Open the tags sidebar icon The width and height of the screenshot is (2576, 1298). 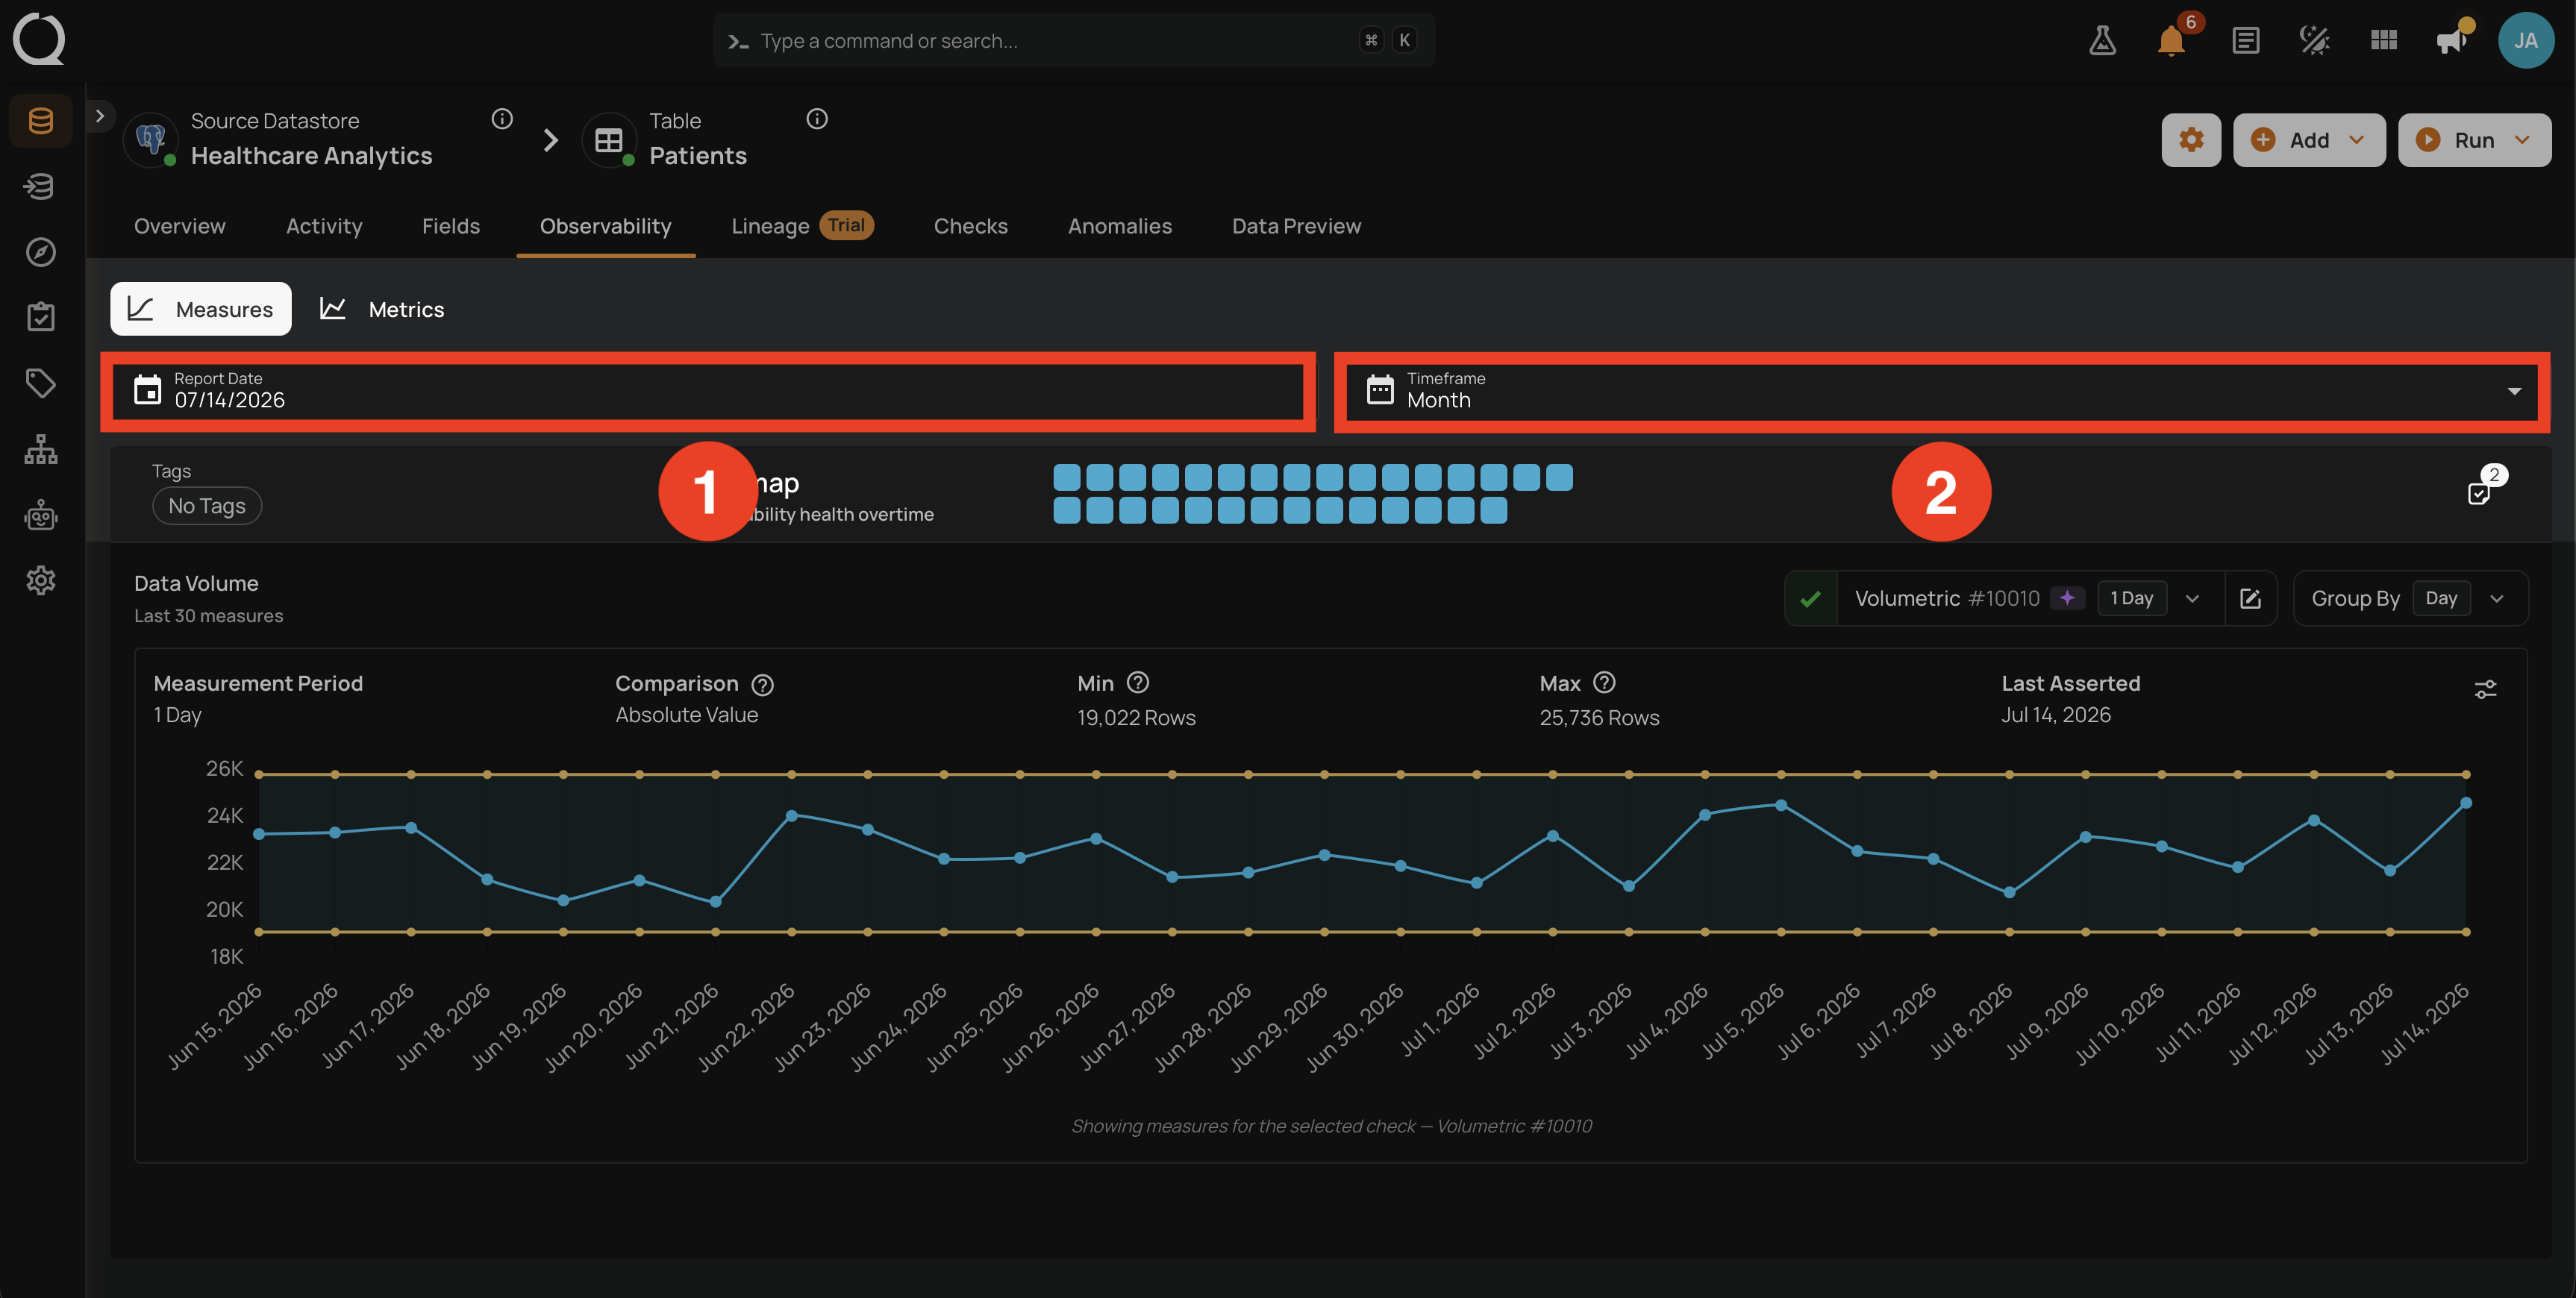41,383
